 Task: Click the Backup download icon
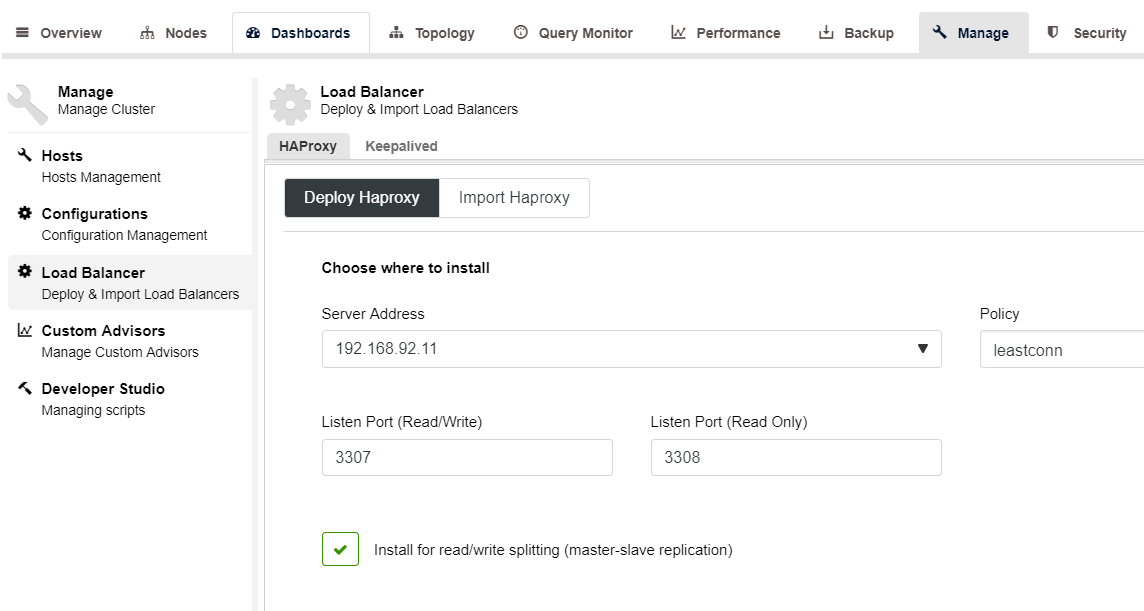[826, 33]
